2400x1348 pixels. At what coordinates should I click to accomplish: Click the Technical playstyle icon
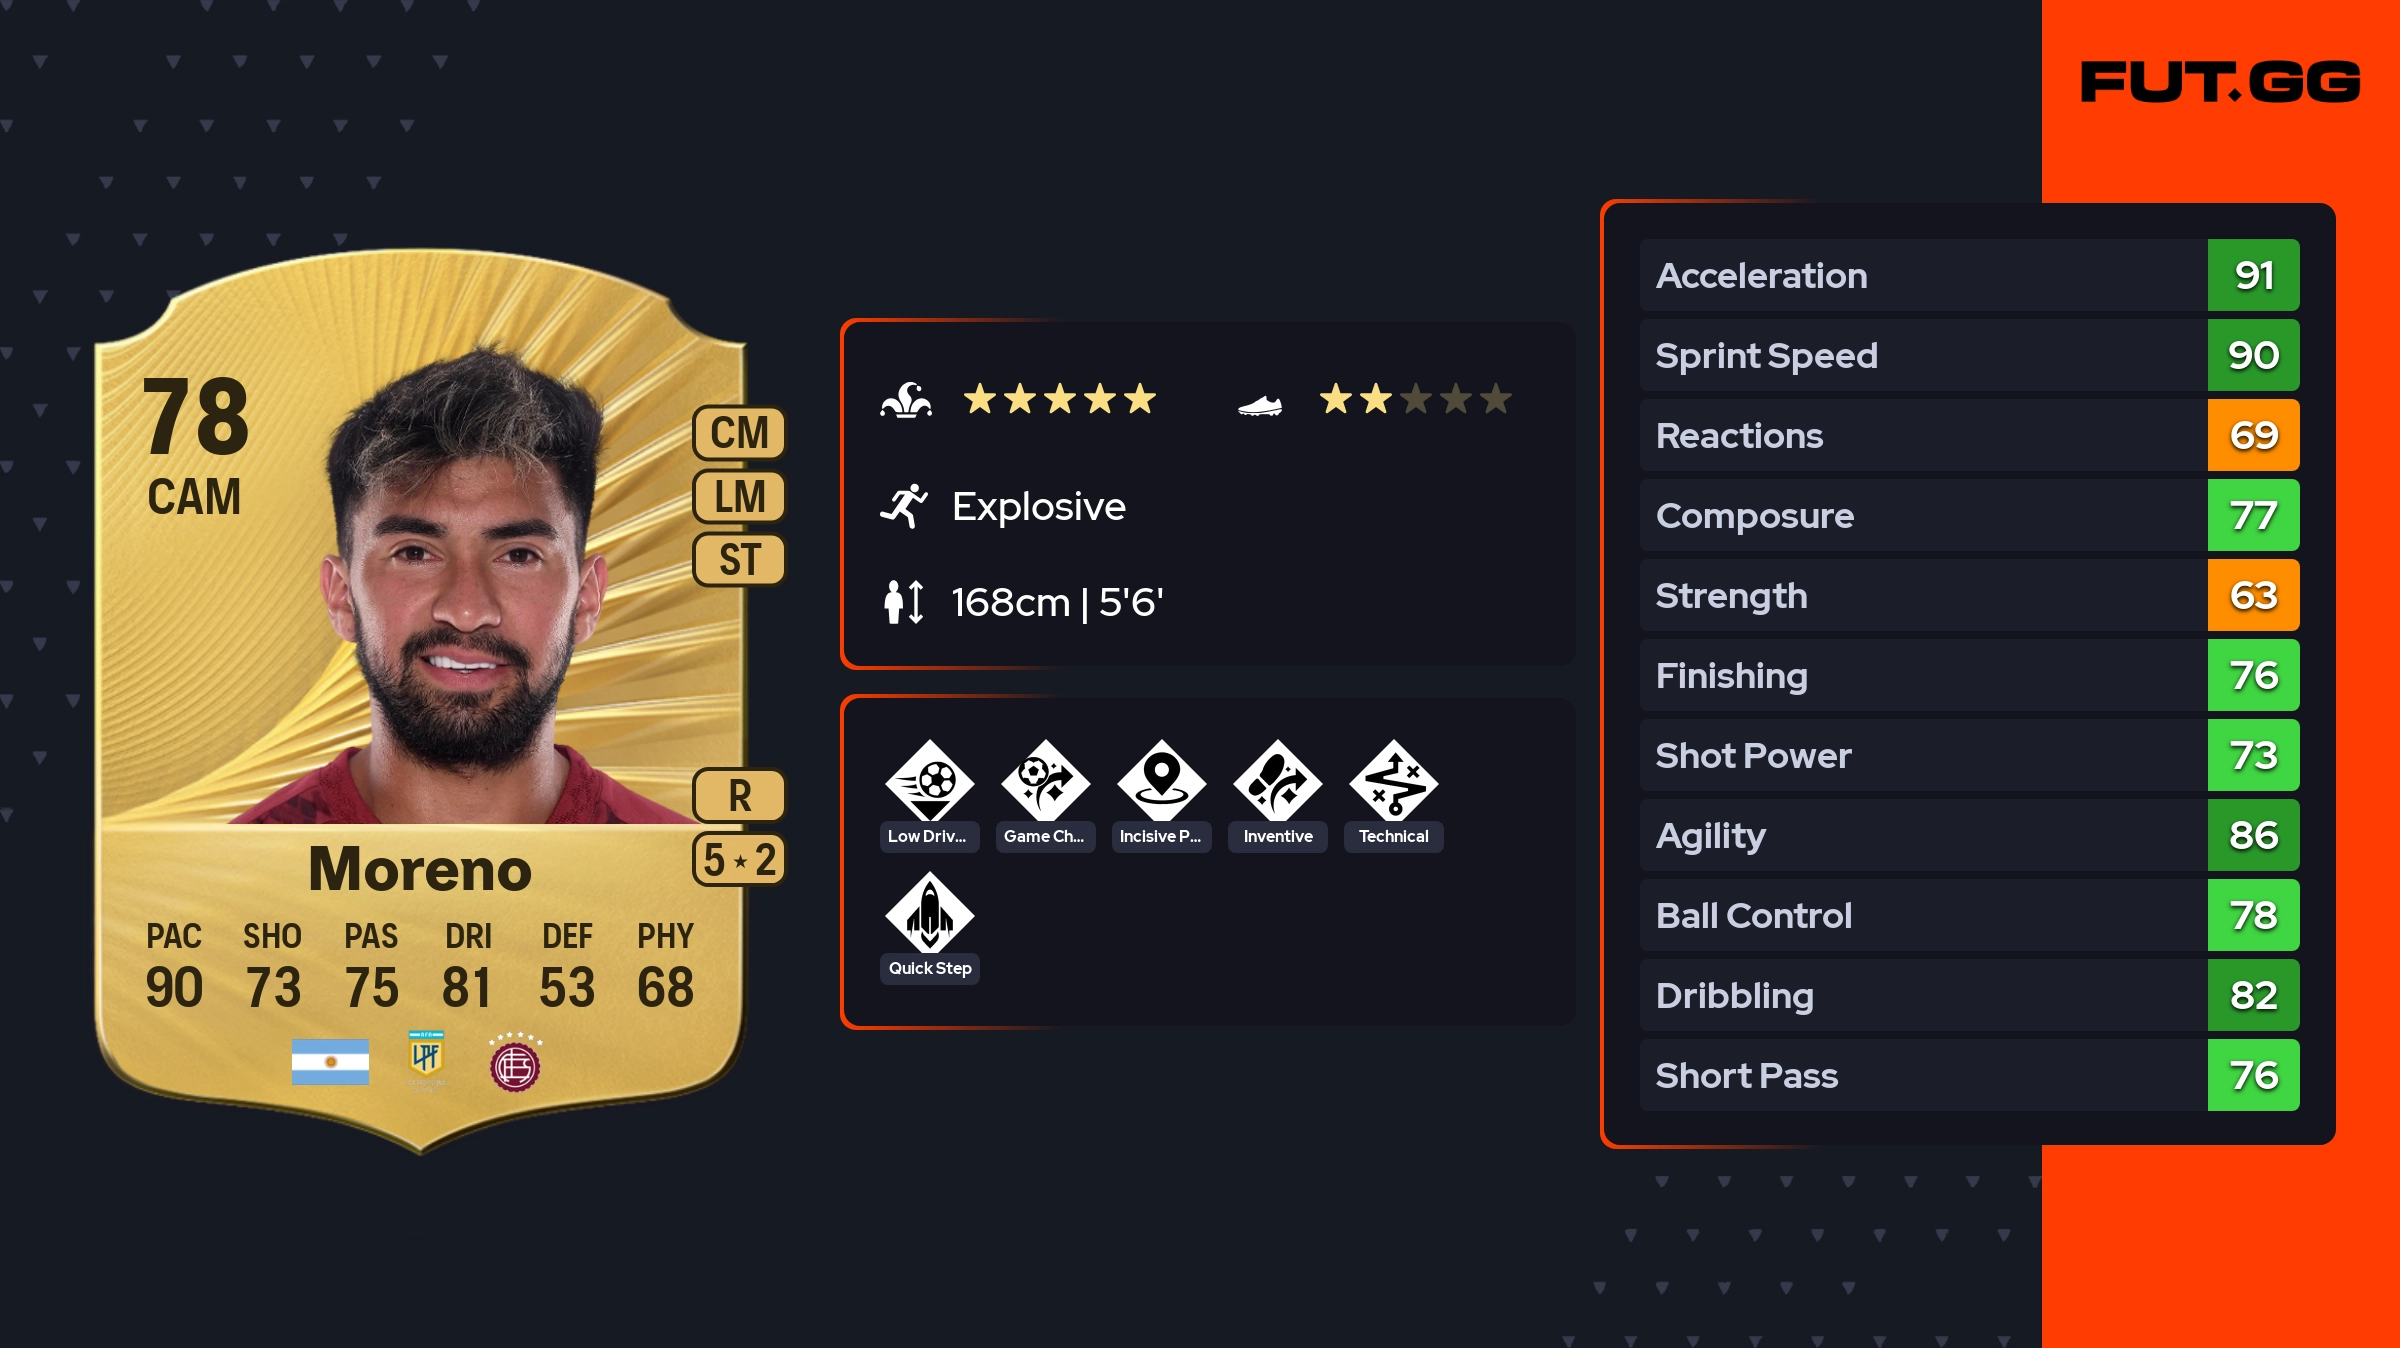pos(1394,781)
